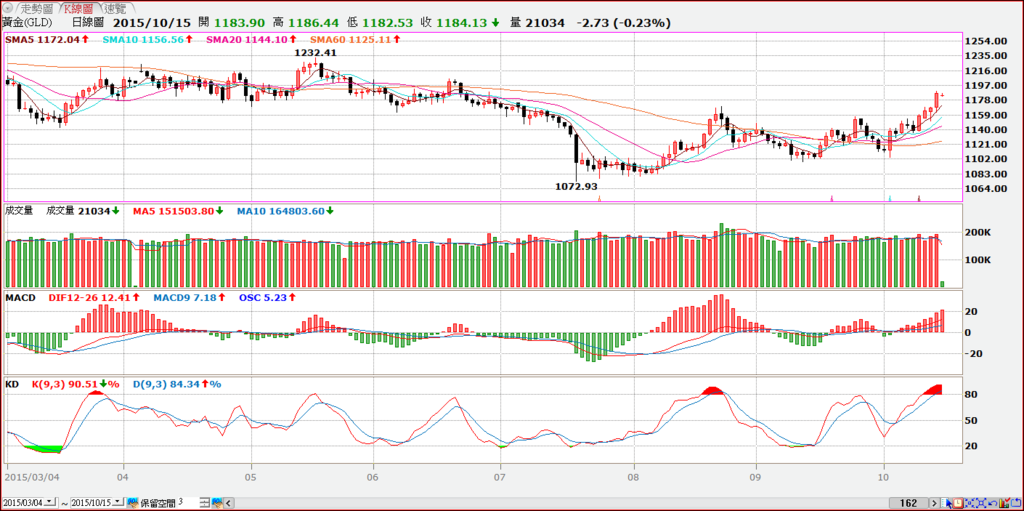
Task: Click the blue export share icon
Action: point(1016,503)
